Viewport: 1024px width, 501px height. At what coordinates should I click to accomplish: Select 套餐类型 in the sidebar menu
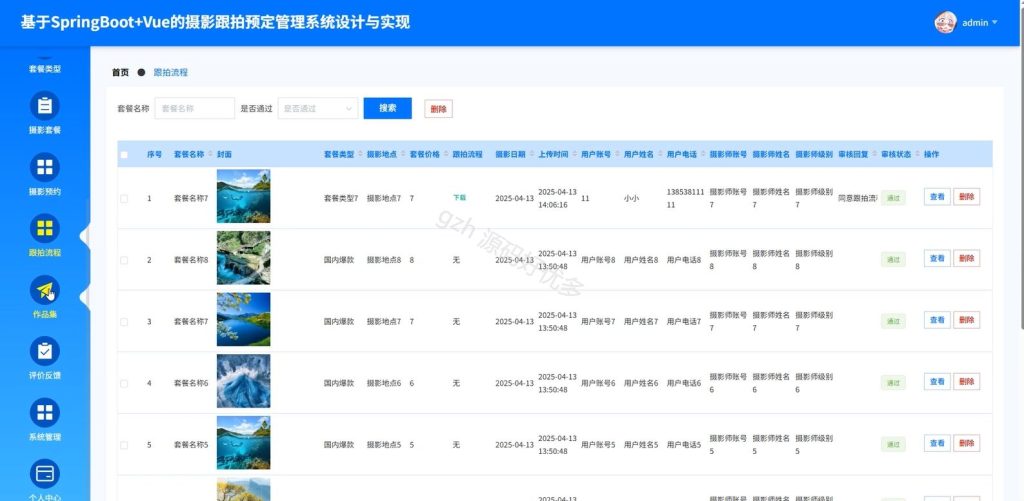pos(44,69)
